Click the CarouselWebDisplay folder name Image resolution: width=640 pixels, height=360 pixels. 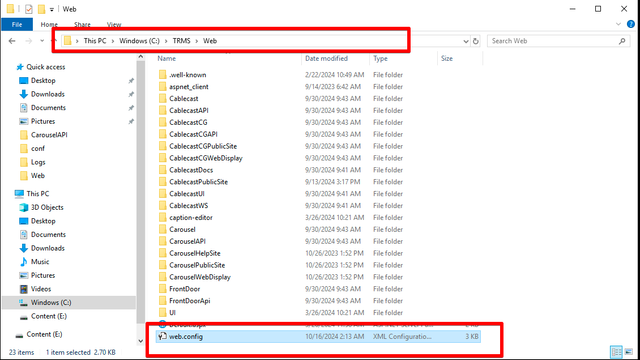pos(200,277)
